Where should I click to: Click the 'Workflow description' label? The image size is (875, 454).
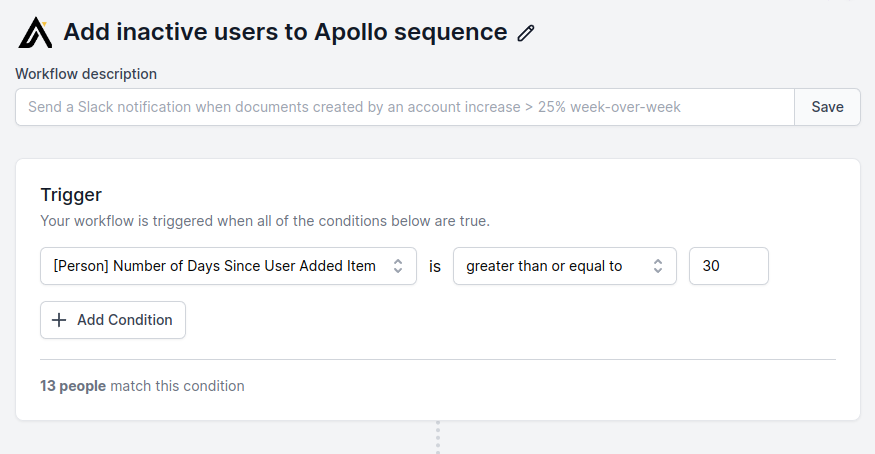[86, 73]
